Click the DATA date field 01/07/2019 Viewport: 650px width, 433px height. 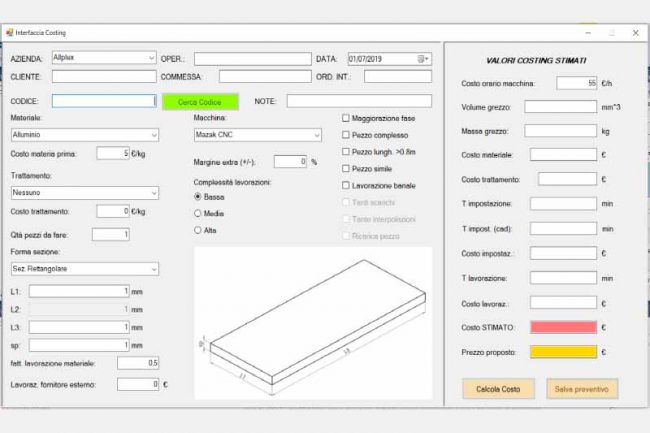coord(389,59)
